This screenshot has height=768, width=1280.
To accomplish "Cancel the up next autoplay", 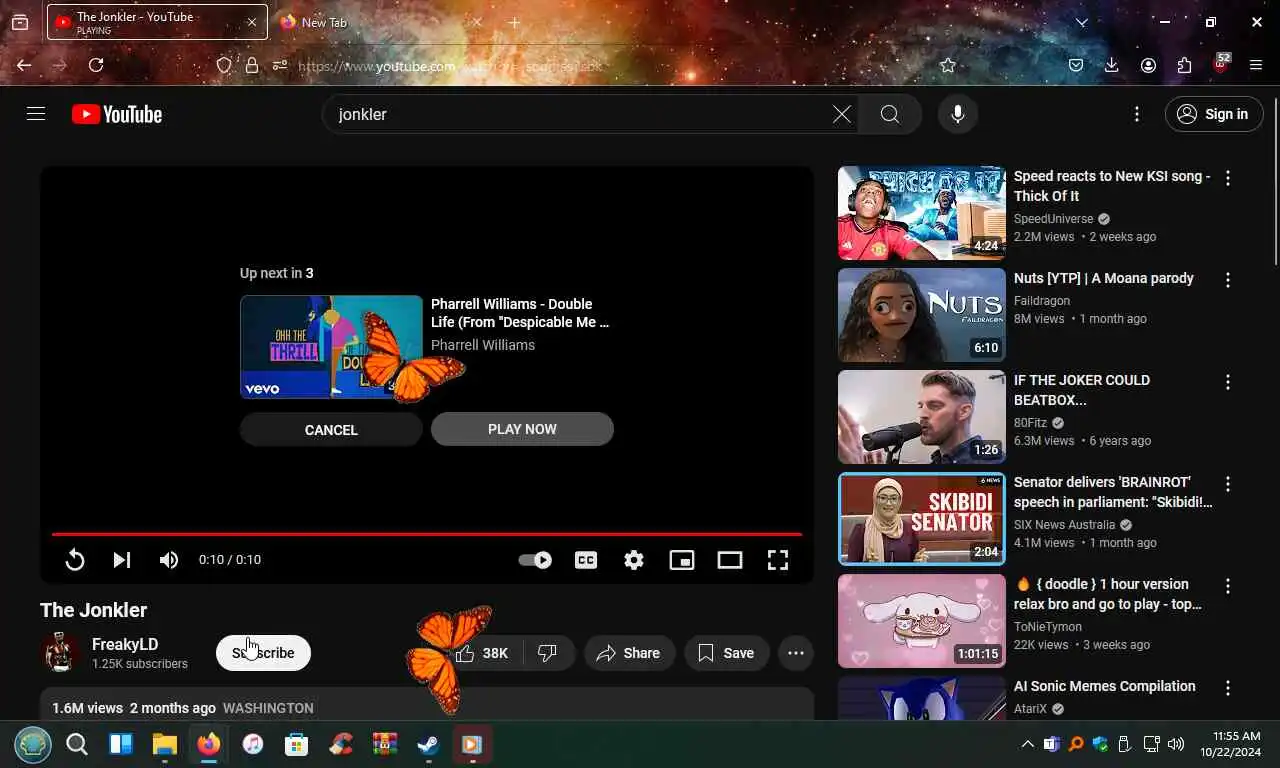I will 331,430.
